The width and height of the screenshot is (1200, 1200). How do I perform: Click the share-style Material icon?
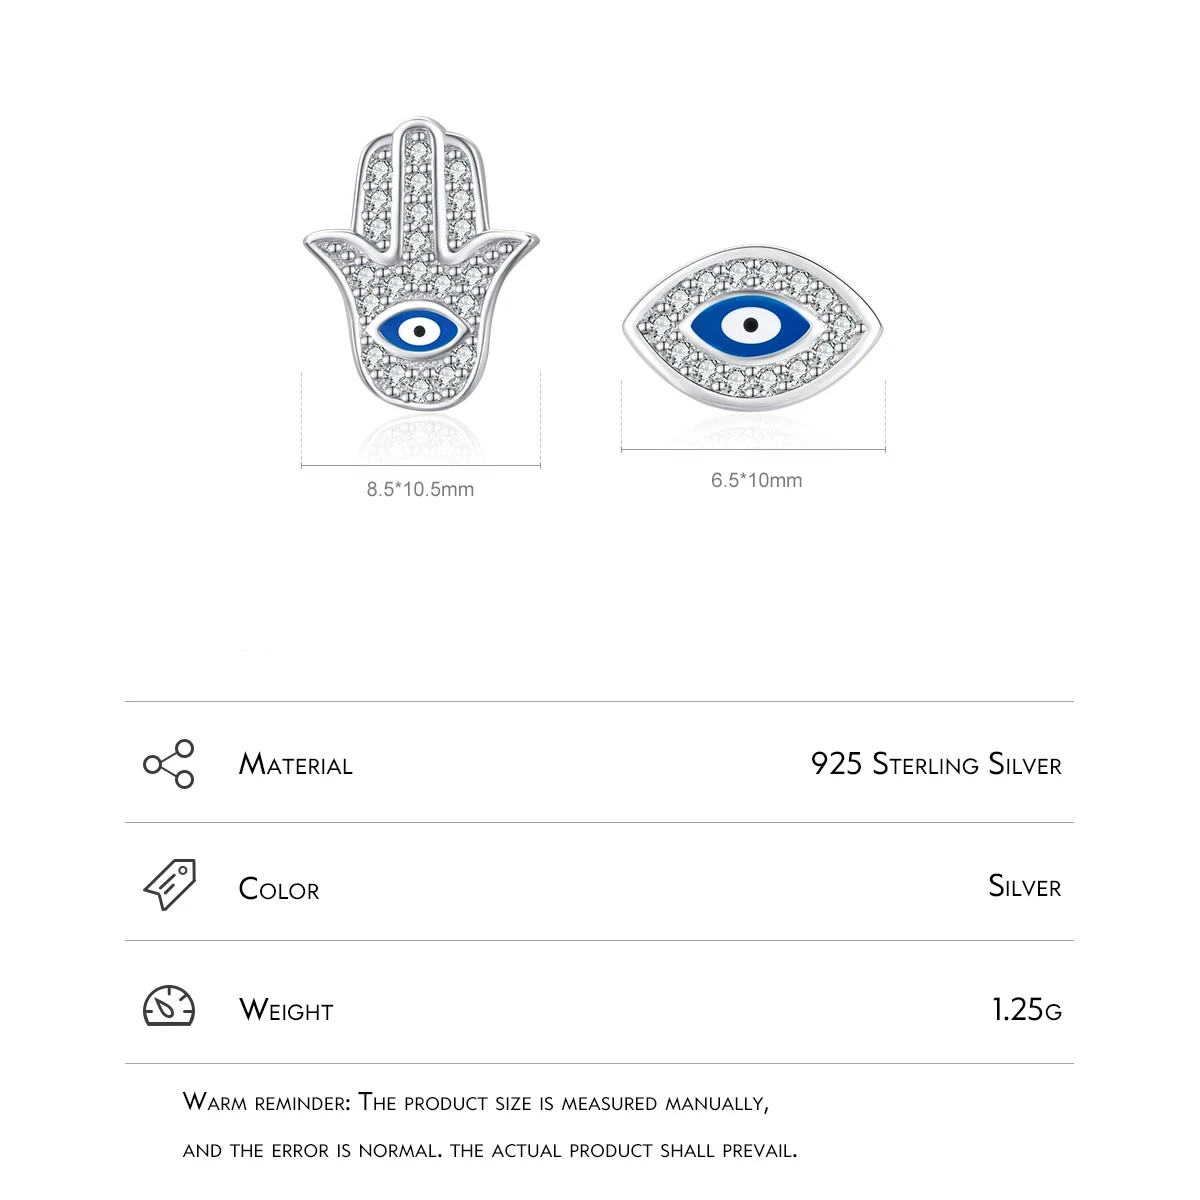[x=169, y=764]
